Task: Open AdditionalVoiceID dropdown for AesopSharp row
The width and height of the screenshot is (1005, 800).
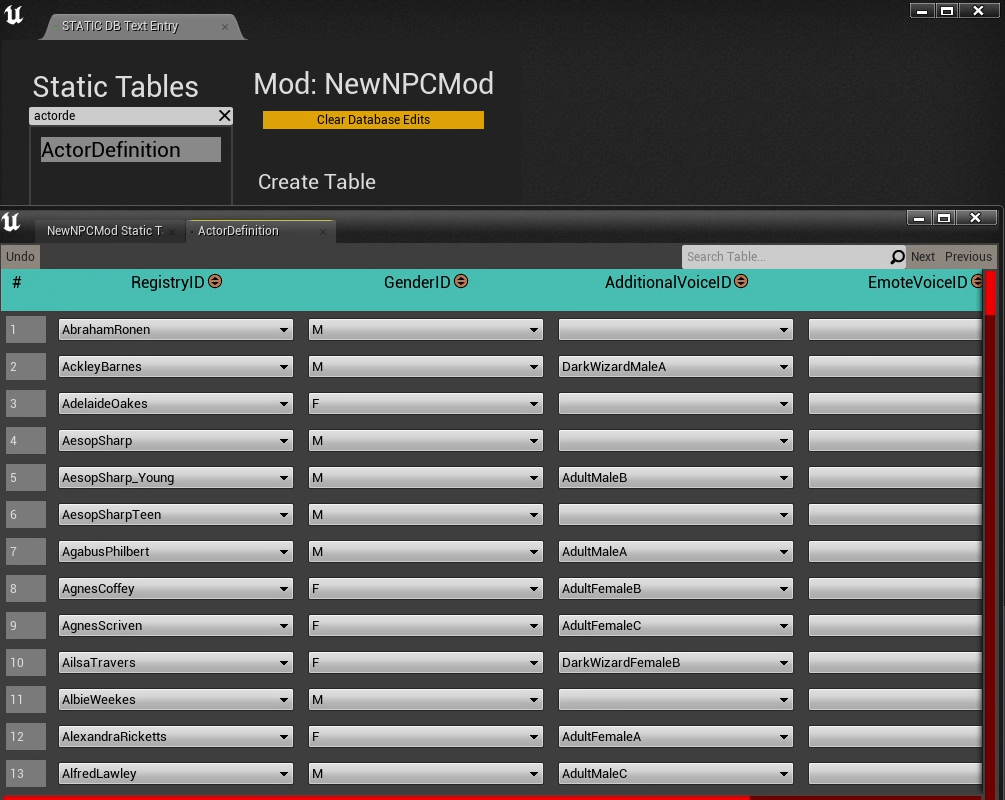Action: [x=676, y=440]
